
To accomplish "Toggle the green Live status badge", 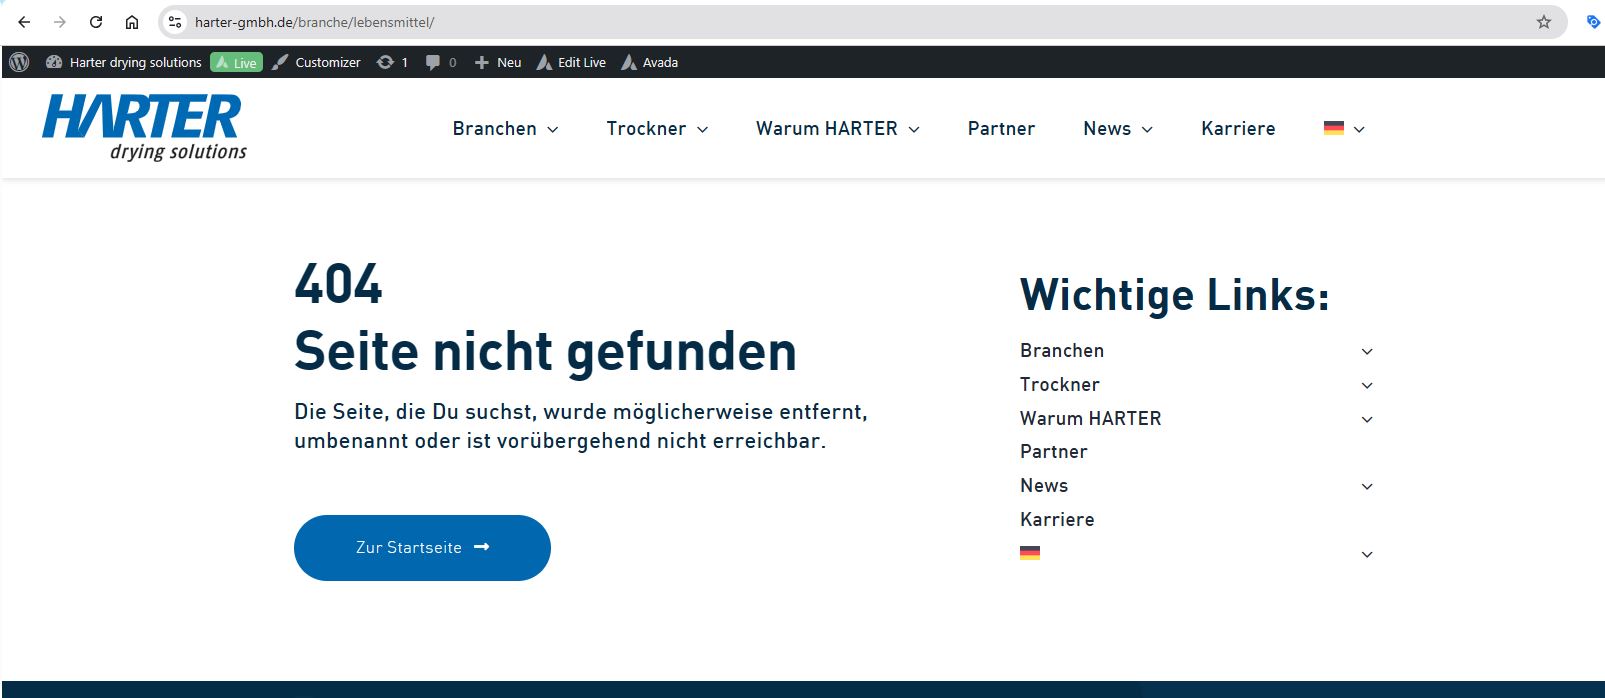I will pos(236,62).
